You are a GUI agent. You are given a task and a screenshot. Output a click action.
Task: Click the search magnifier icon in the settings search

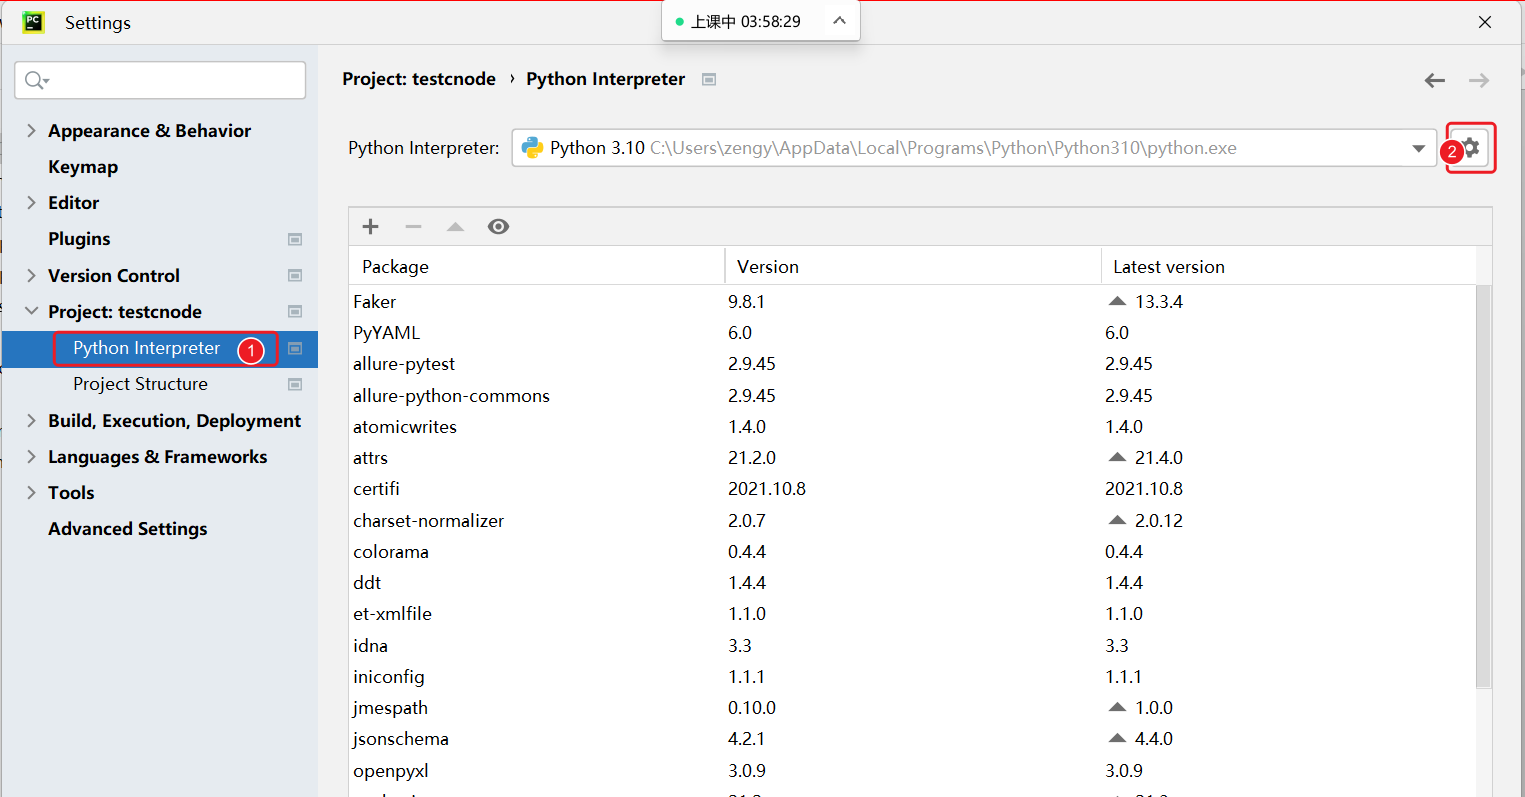pyautogui.click(x=36, y=80)
